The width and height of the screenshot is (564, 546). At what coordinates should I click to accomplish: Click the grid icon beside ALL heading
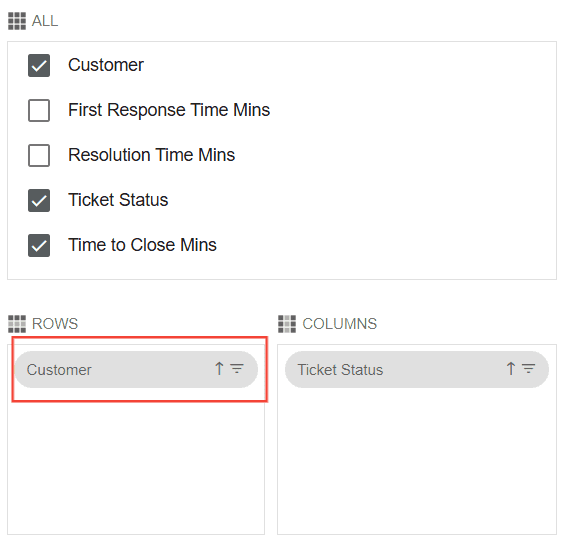pos(17,21)
